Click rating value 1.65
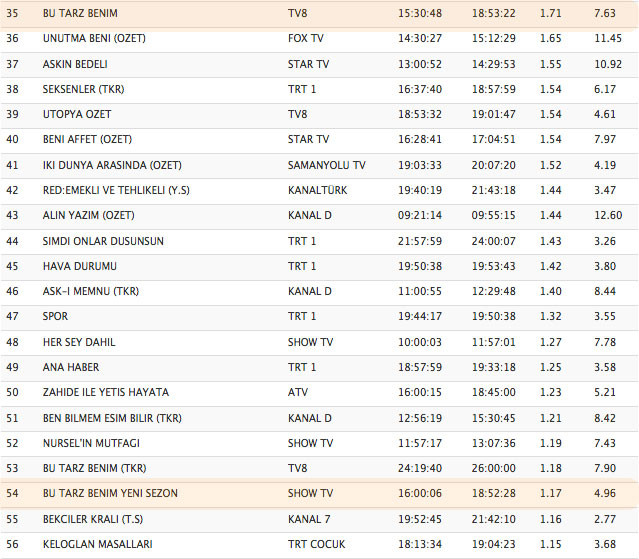This screenshot has width=639, height=559. click(551, 38)
